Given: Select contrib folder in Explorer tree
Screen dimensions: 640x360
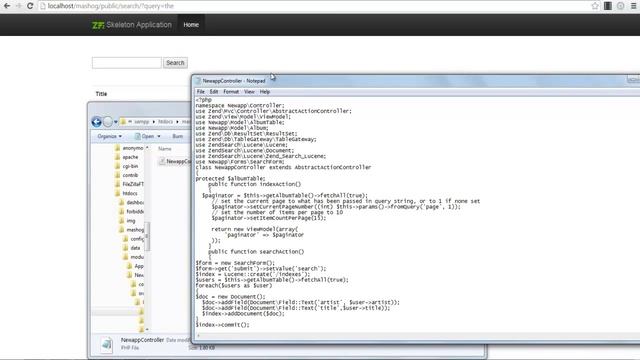Looking at the screenshot, I should [127, 175].
